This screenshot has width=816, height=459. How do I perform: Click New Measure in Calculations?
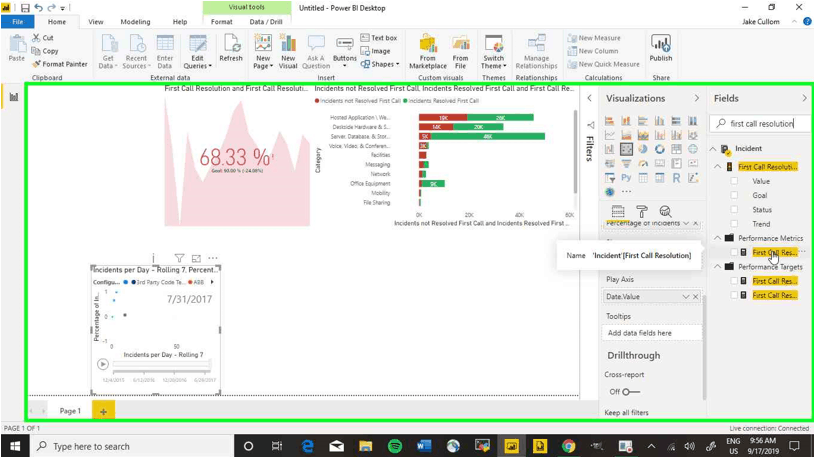click(594, 38)
